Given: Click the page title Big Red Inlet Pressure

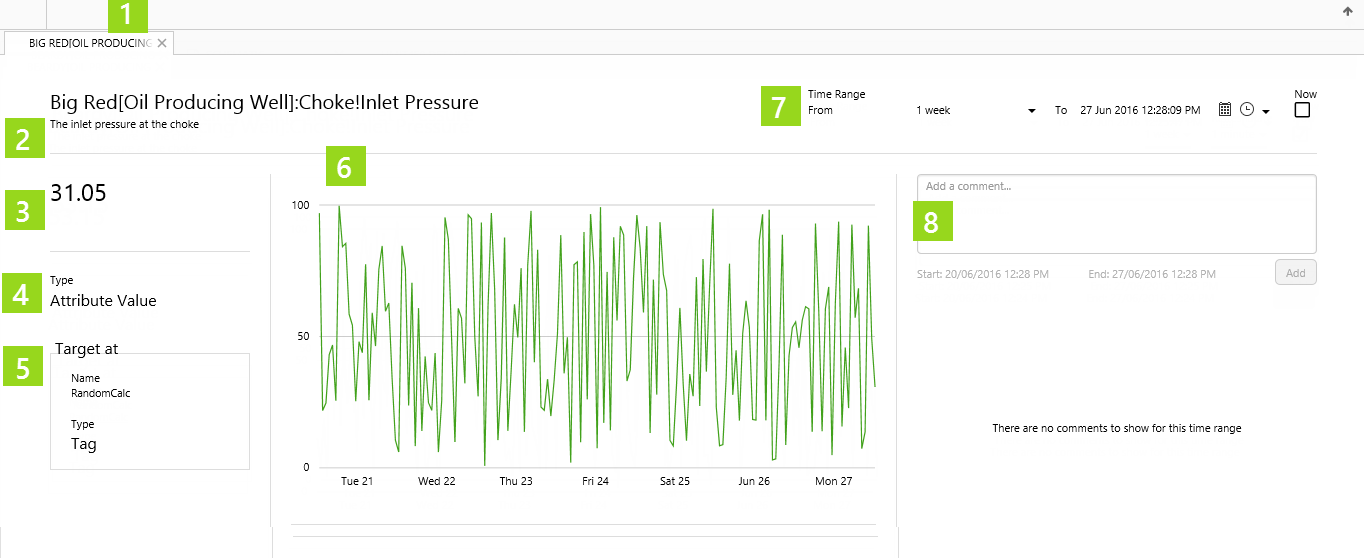Looking at the screenshot, I should pyautogui.click(x=264, y=102).
